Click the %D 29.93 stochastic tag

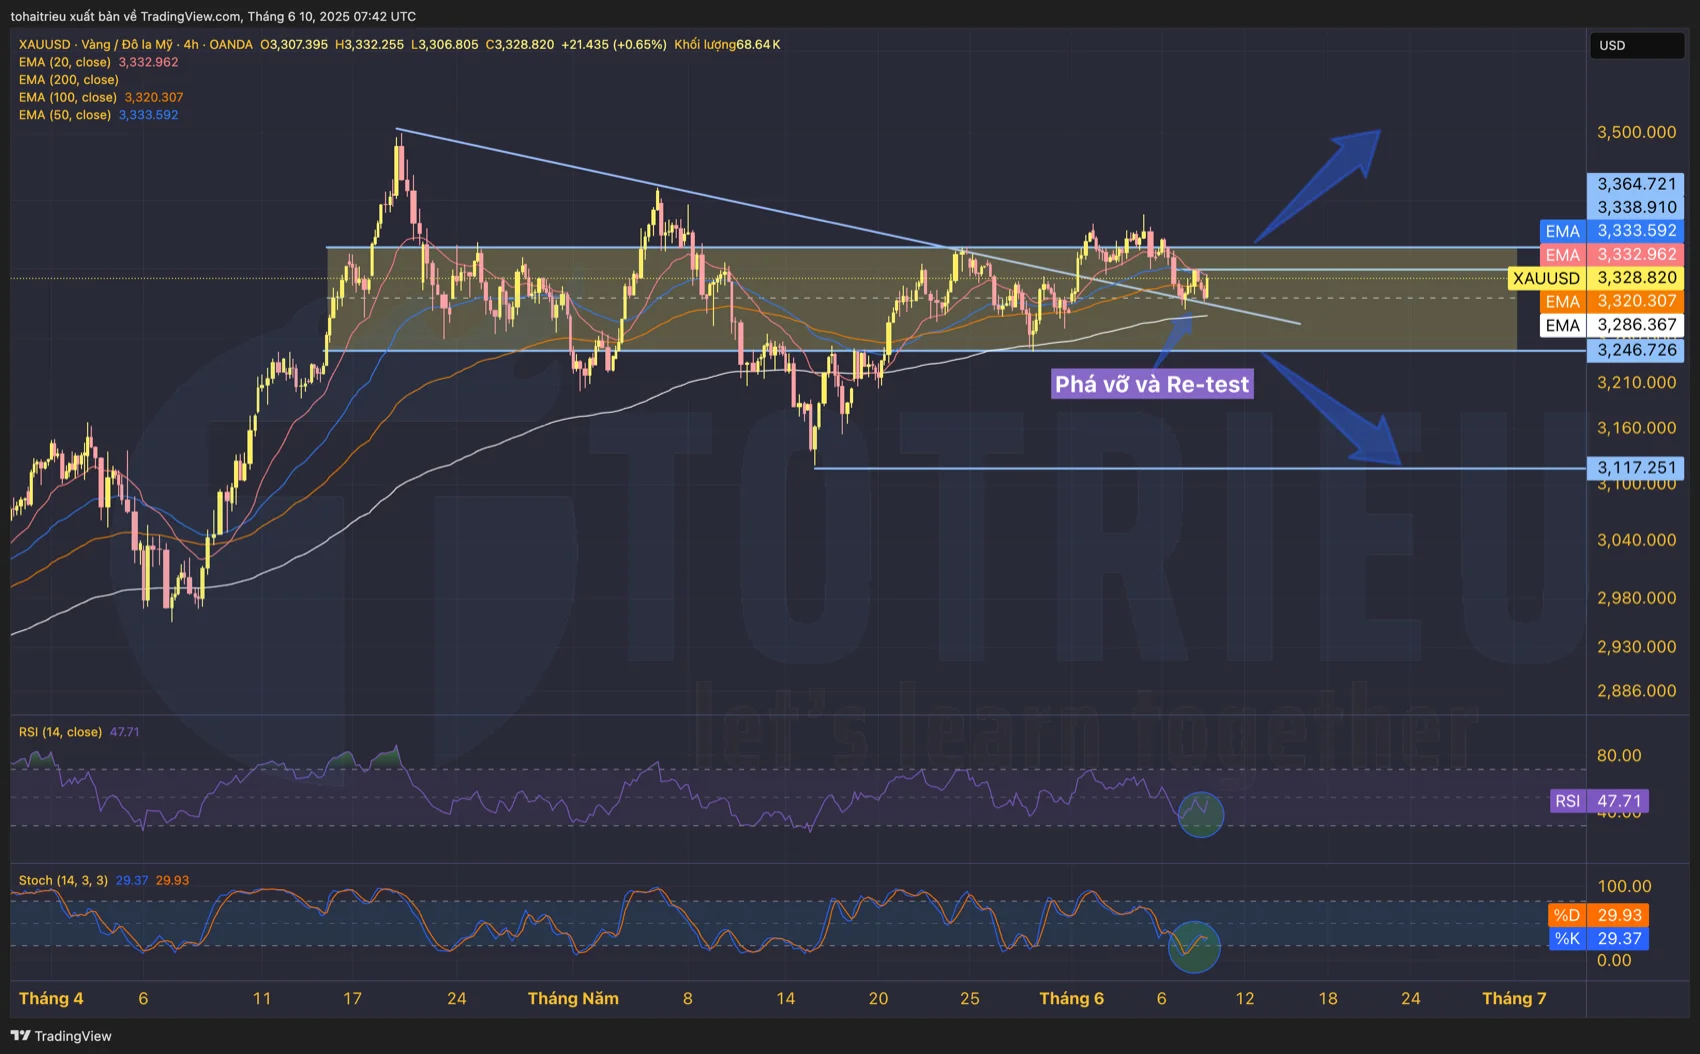(1598, 915)
